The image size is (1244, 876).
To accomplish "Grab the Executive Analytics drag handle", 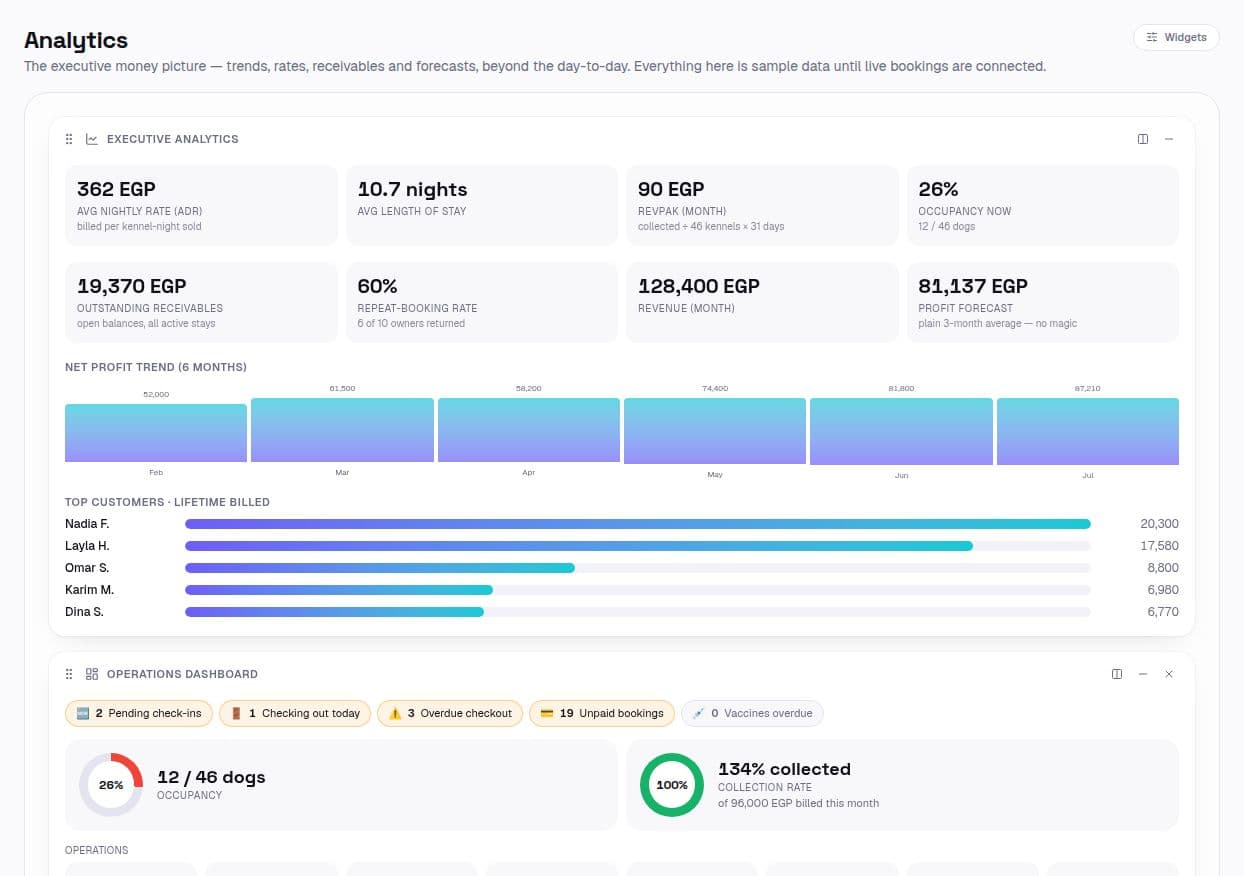I will pyautogui.click(x=69, y=139).
